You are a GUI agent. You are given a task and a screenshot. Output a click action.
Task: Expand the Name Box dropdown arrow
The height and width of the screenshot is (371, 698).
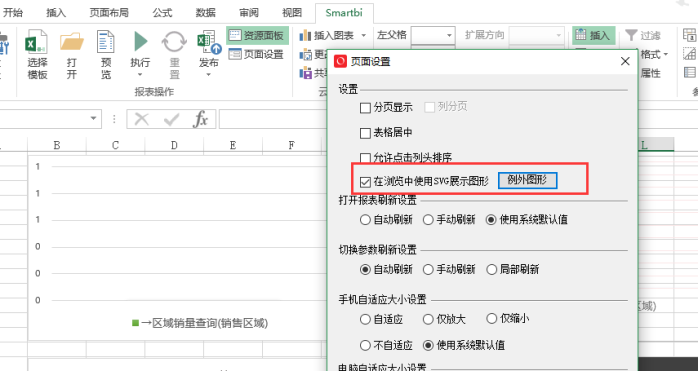point(93,118)
